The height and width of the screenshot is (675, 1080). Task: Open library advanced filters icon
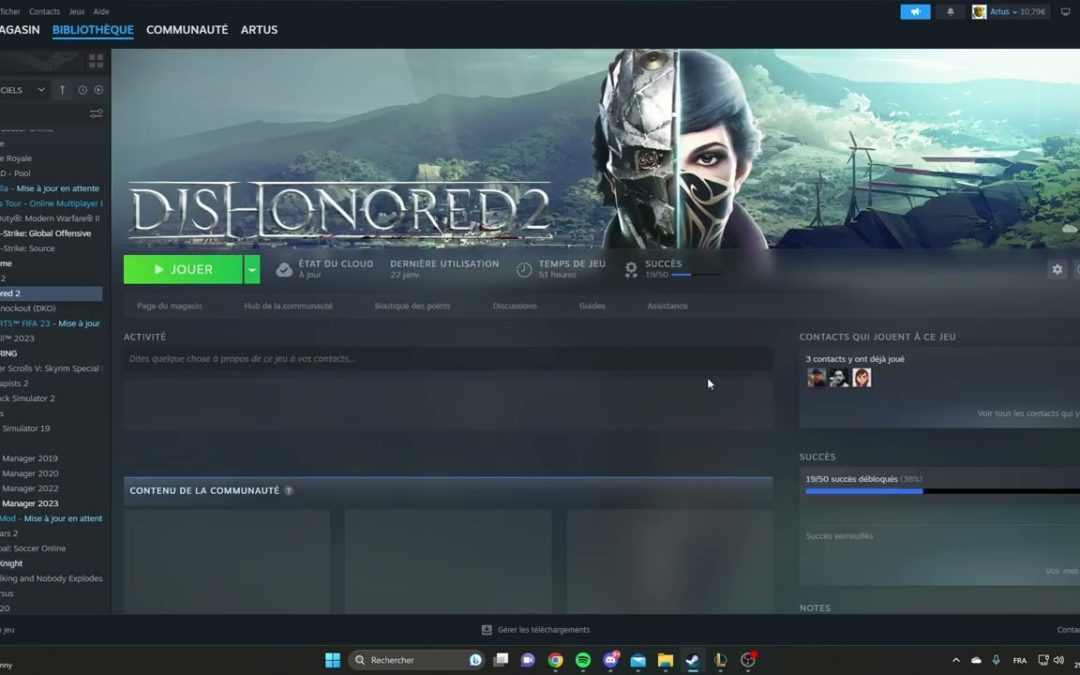(x=96, y=113)
